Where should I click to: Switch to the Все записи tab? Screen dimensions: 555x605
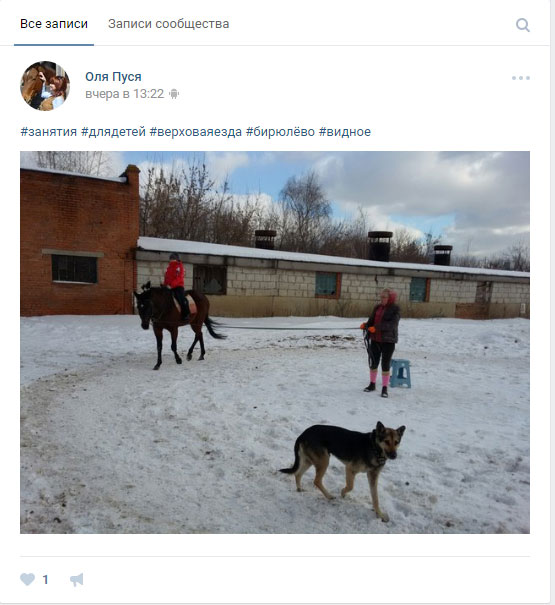pyautogui.click(x=54, y=24)
